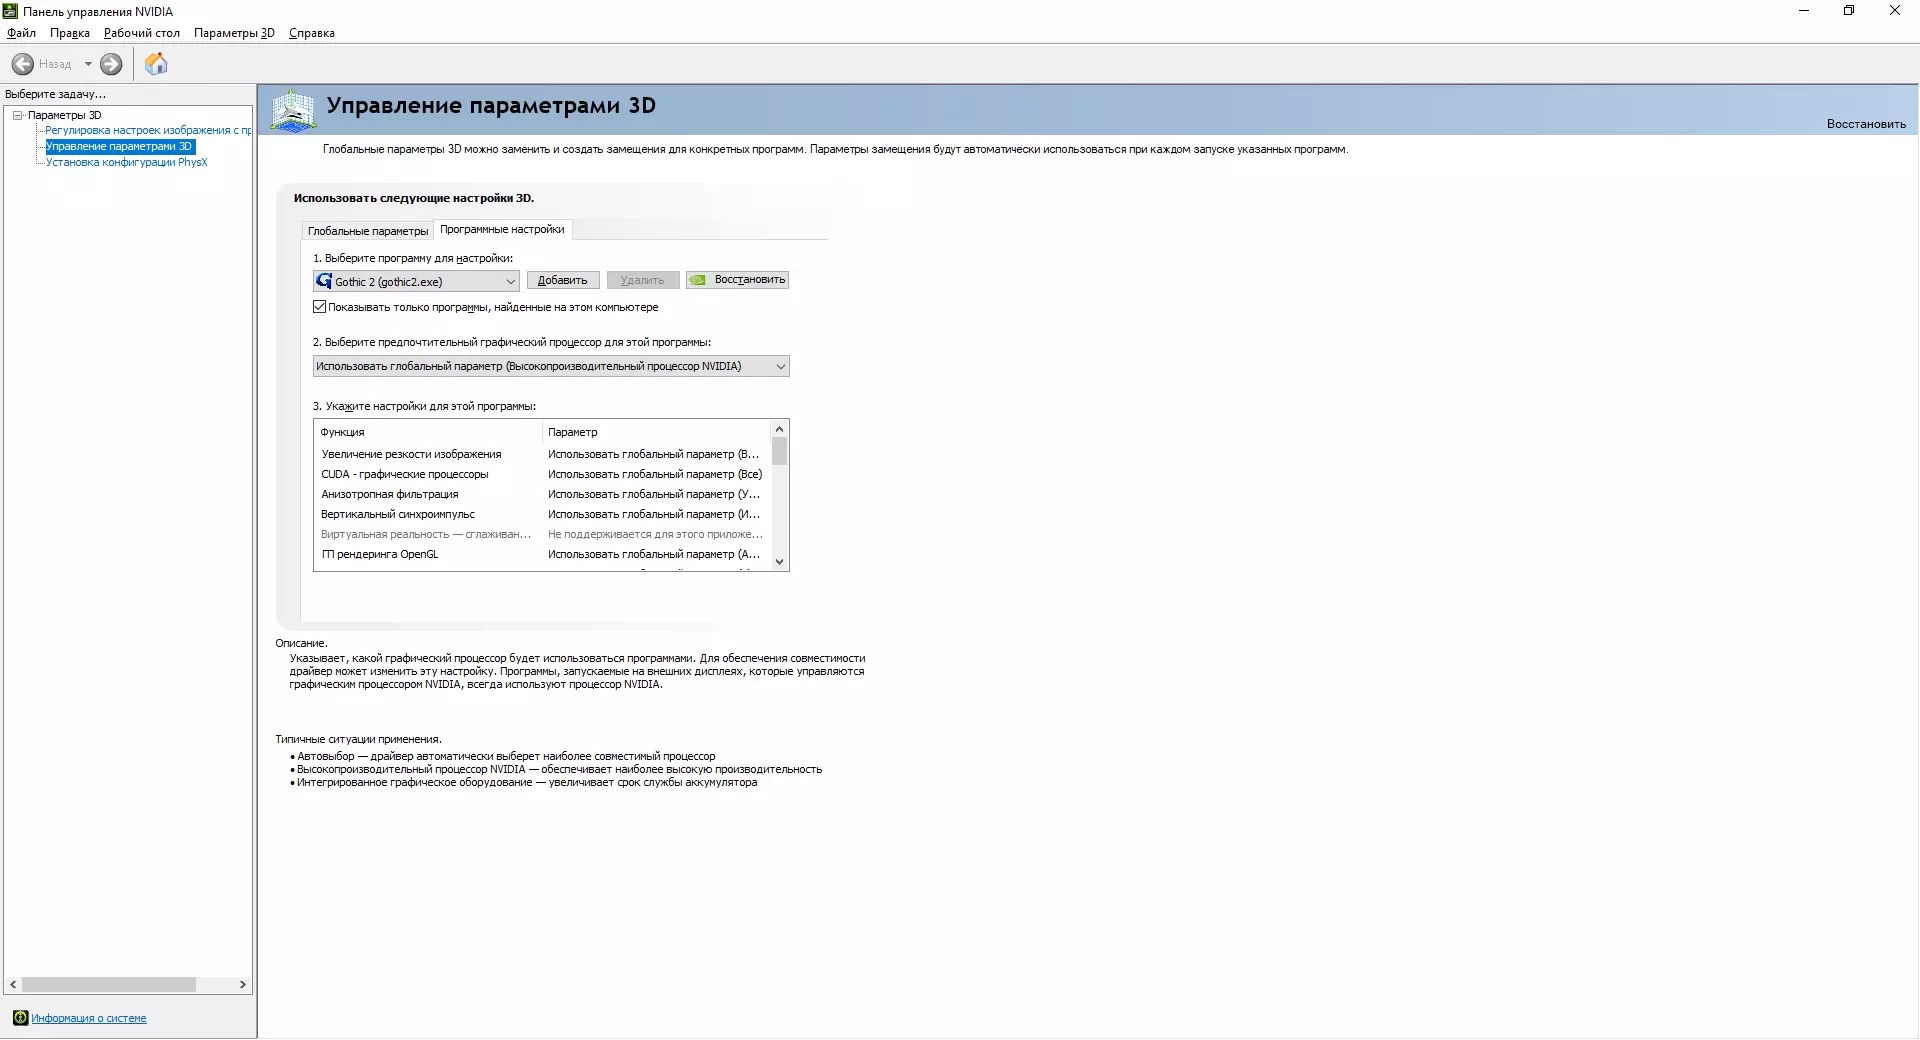Click the Параметр column header
Image resolution: width=1920 pixels, height=1040 pixels.
pyautogui.click(x=657, y=432)
